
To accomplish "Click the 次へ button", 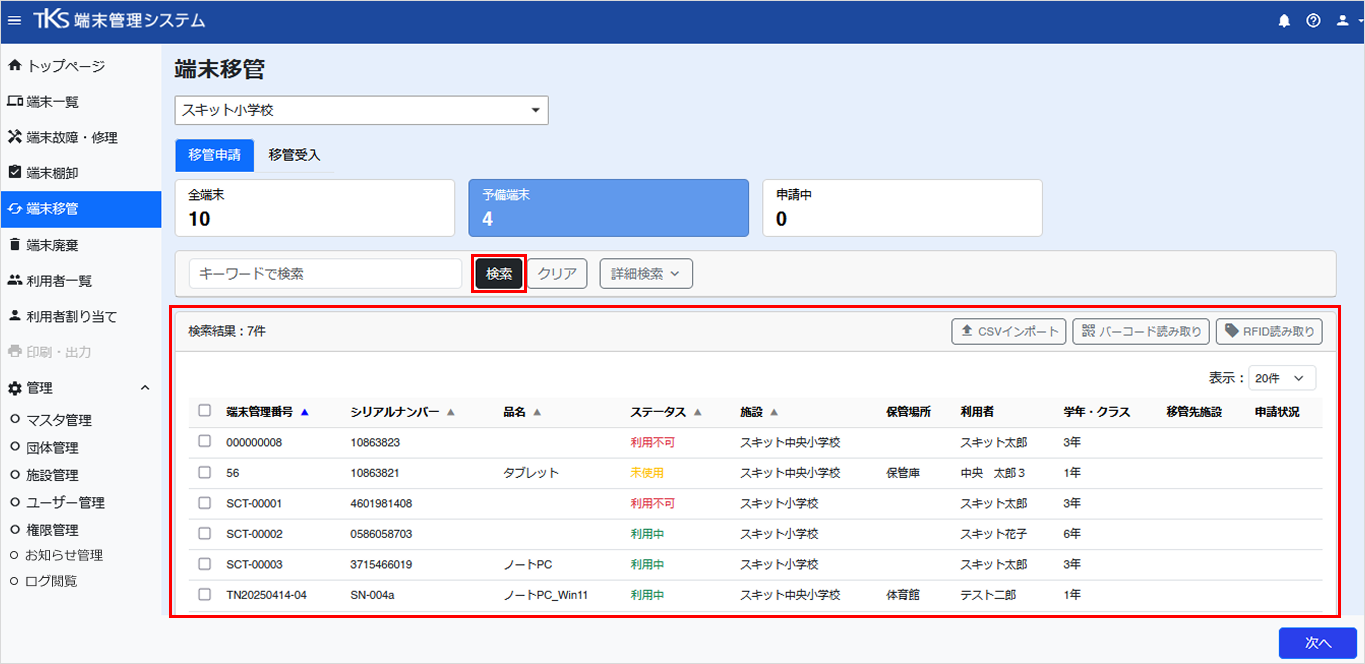I will click(x=1318, y=643).
